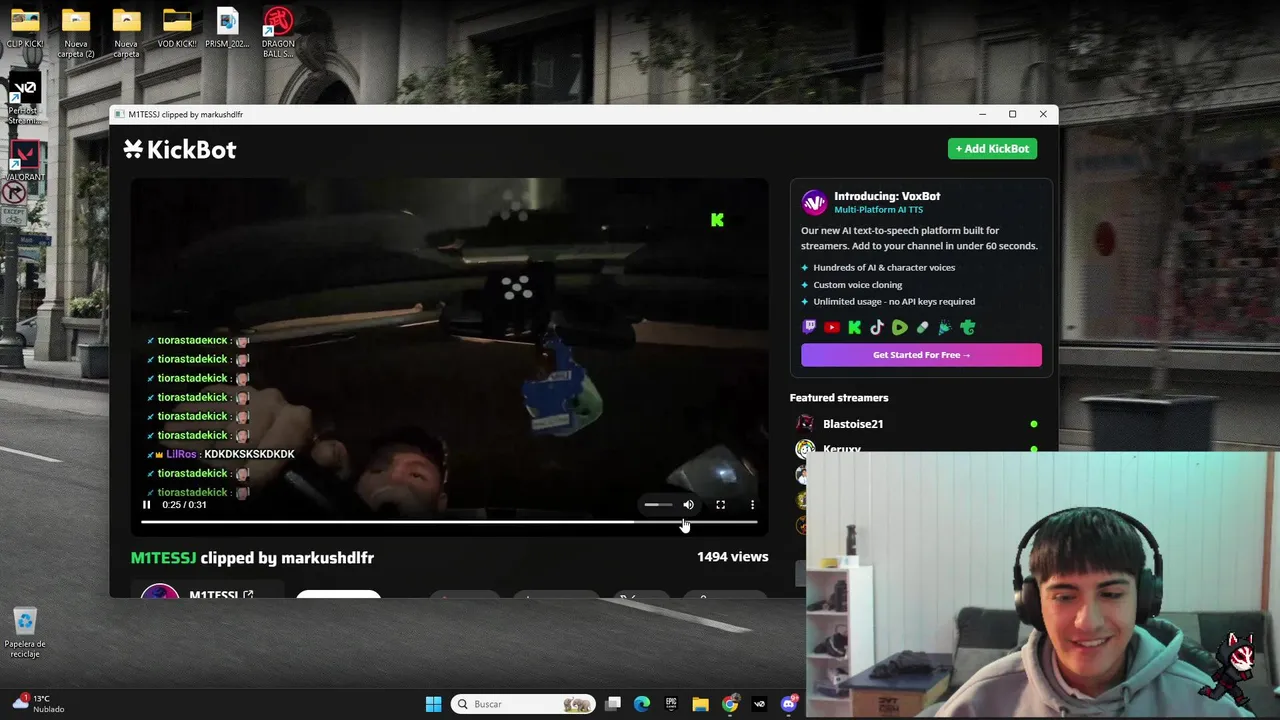The image size is (1280, 720).
Task: Pause the clip video
Action: coord(146,505)
